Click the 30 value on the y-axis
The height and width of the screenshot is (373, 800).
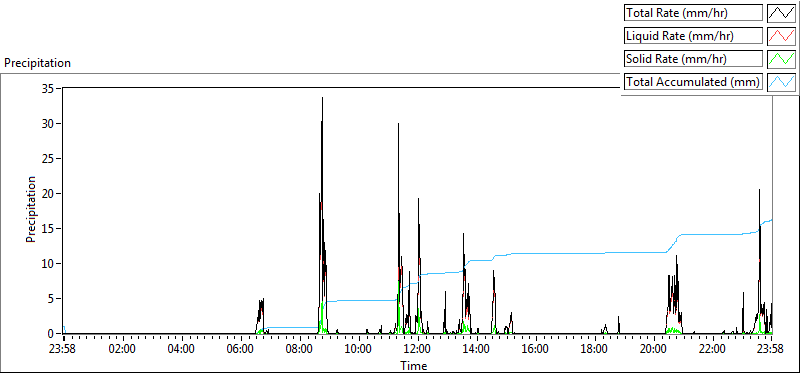[48, 123]
